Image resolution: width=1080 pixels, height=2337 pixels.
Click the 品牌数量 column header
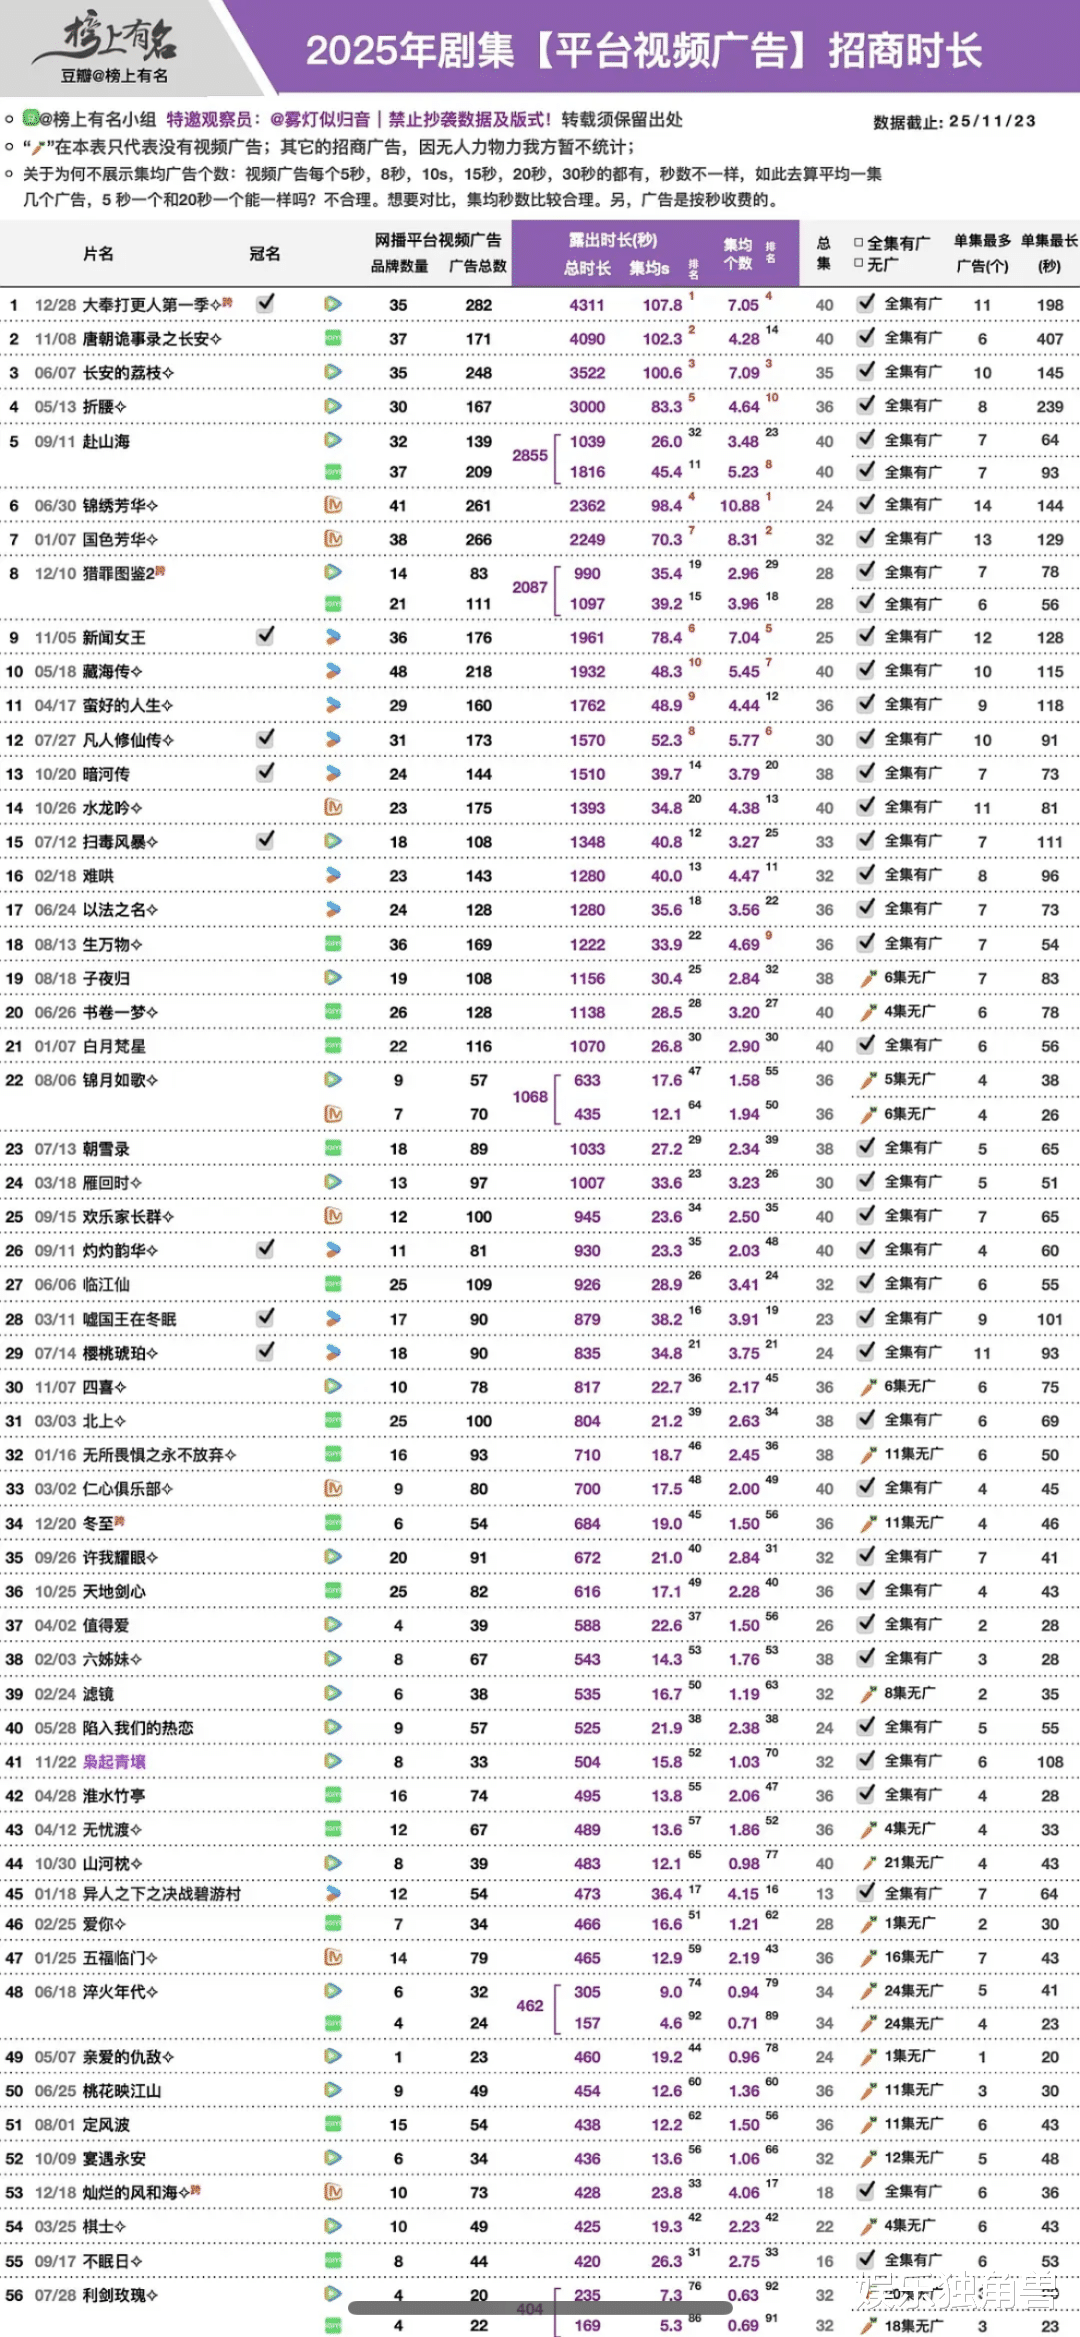399,266
